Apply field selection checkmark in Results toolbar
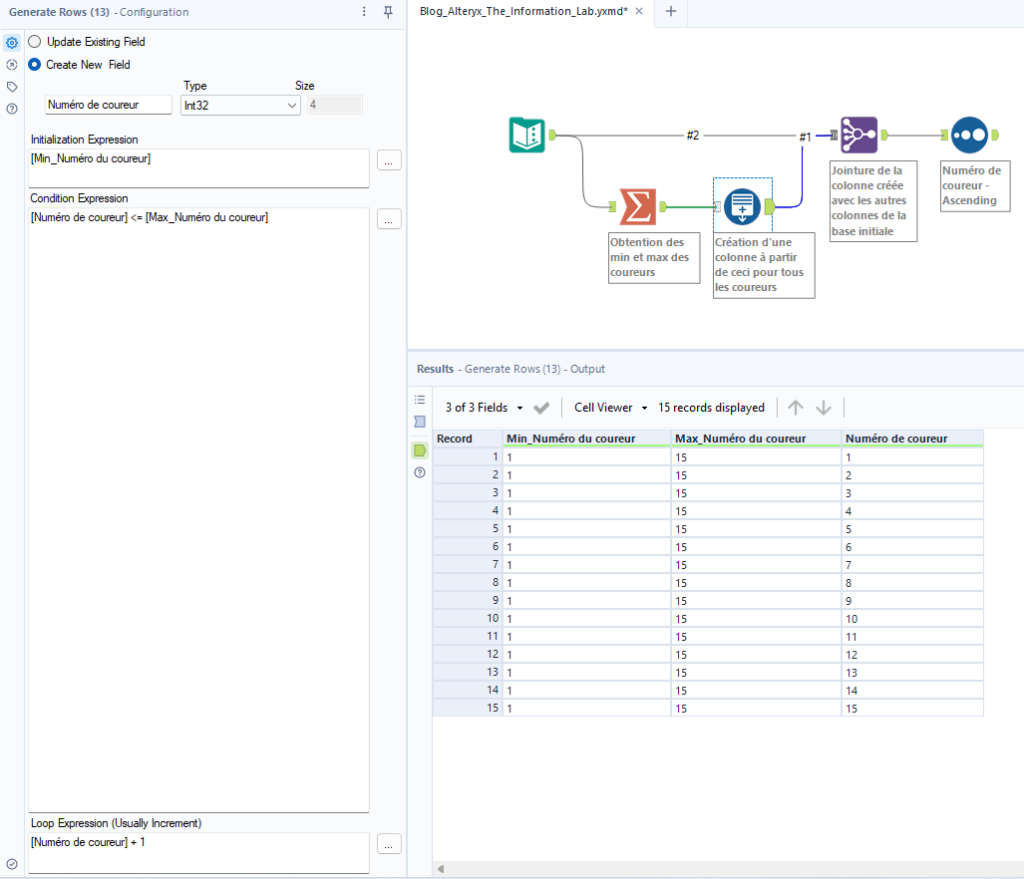The height and width of the screenshot is (879, 1024). [x=541, y=408]
